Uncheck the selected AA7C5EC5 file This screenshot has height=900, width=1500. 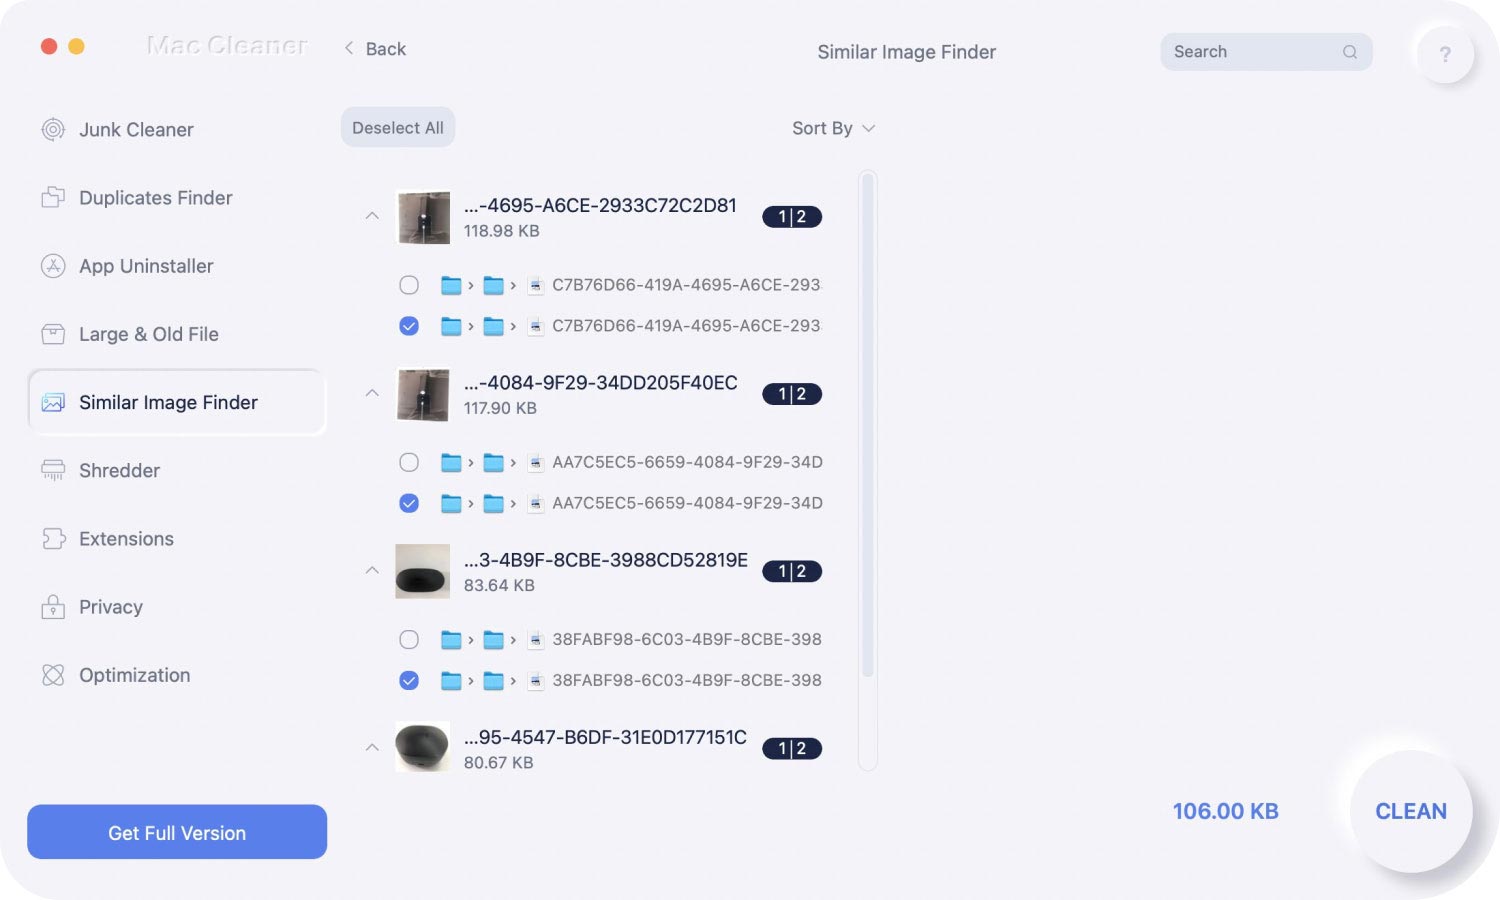click(409, 503)
